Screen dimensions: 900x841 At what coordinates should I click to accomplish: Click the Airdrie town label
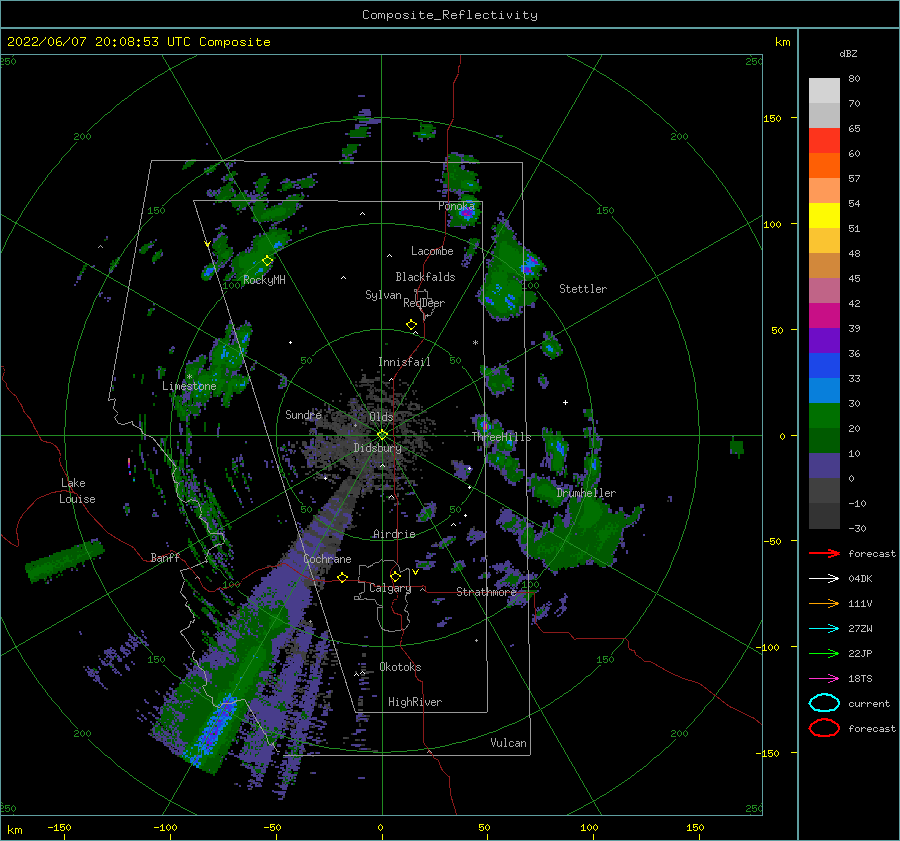click(x=394, y=534)
